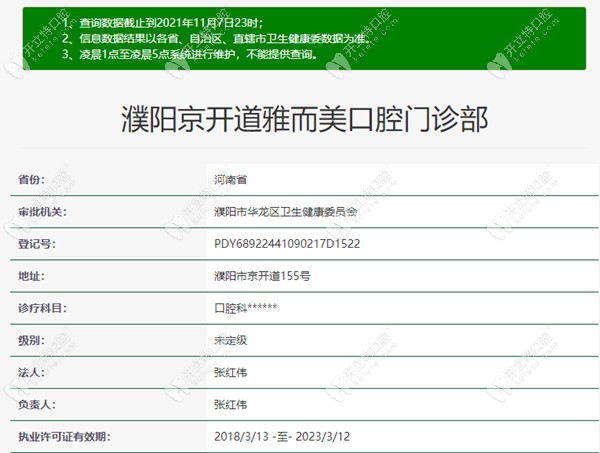
Task: Click the 地址 label
Action: [x=31, y=276]
